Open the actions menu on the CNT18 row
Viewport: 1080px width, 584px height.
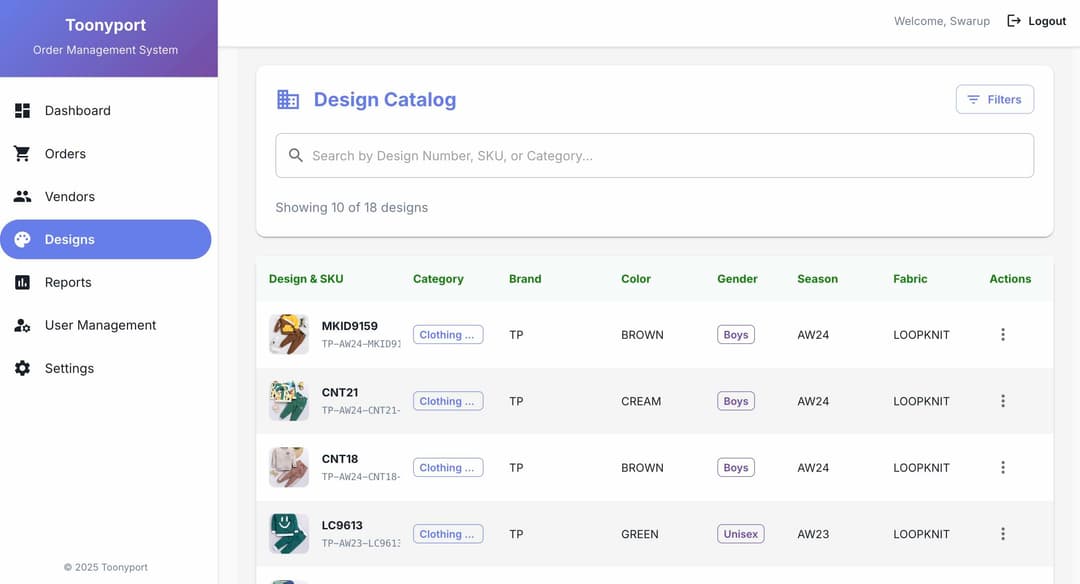1003,467
